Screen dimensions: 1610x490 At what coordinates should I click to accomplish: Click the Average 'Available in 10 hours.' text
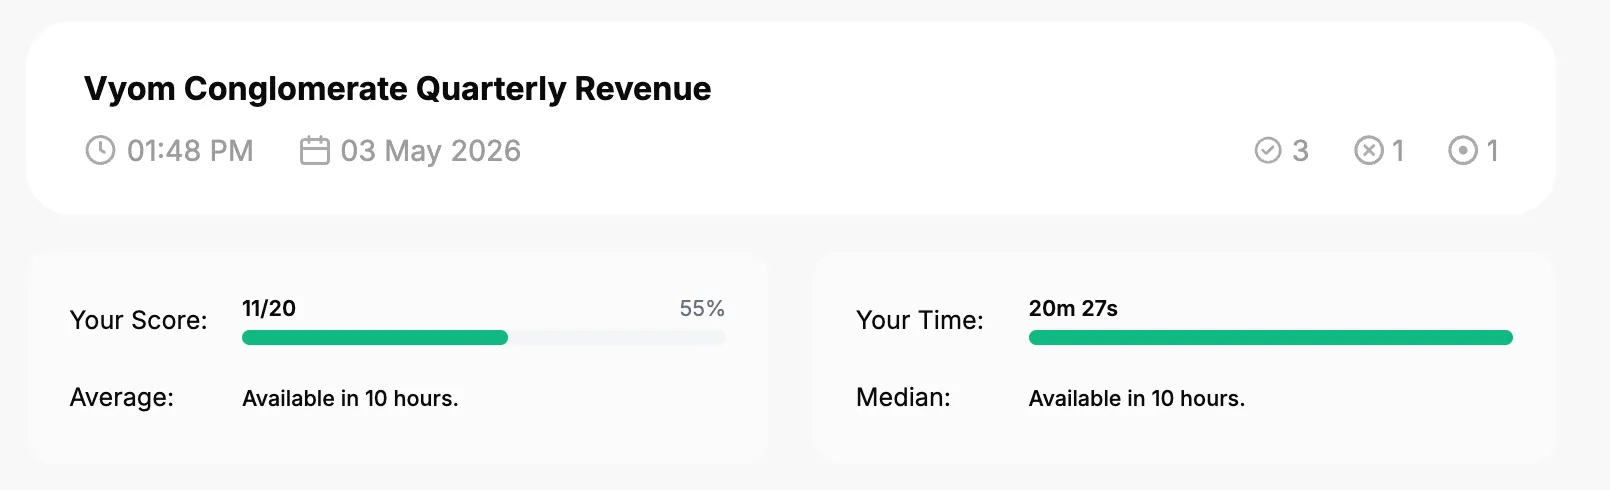click(350, 398)
